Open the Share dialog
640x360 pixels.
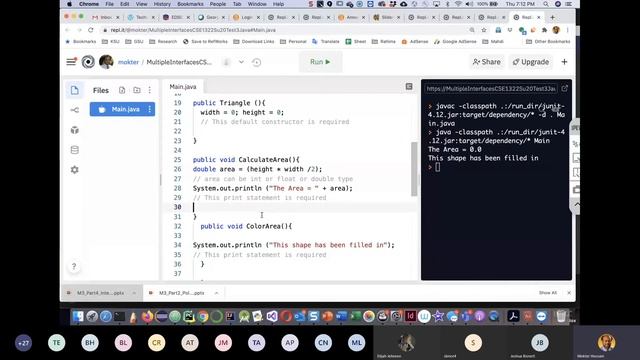486,62
